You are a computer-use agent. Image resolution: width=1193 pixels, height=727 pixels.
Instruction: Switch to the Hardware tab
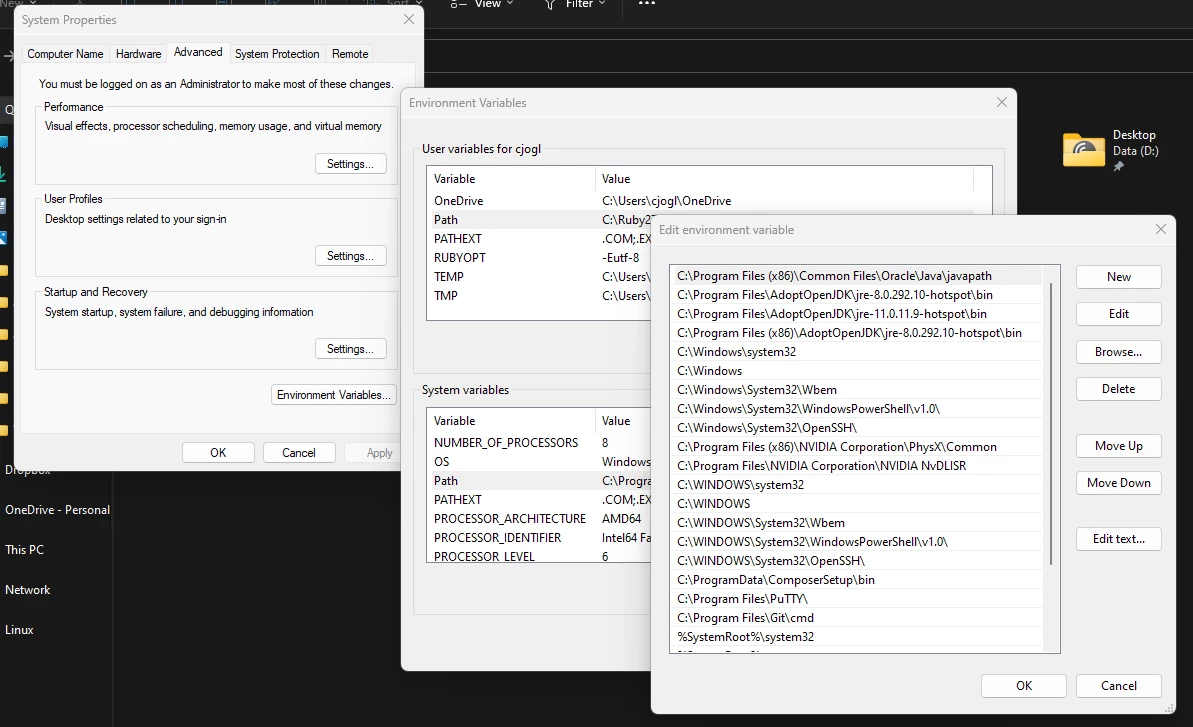click(x=138, y=54)
